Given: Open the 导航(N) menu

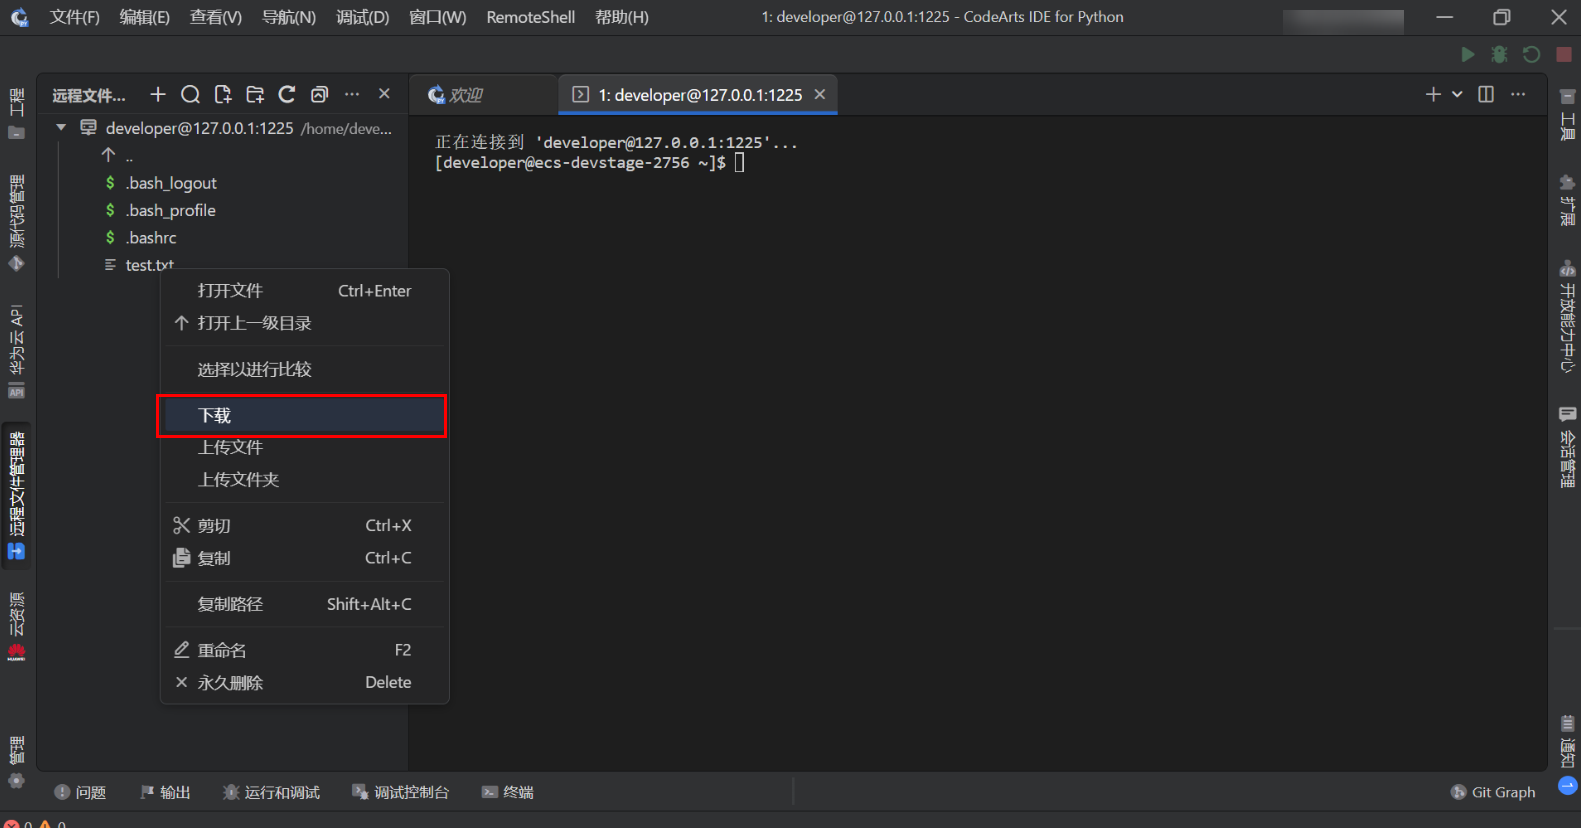Looking at the screenshot, I should pos(289,17).
